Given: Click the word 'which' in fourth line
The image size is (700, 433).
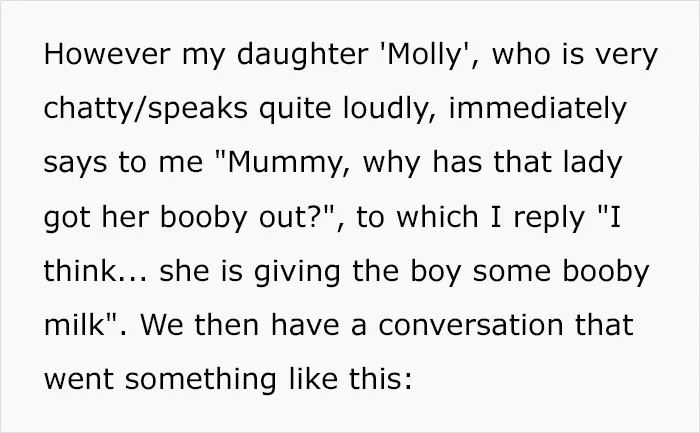Looking at the screenshot, I should [x=438, y=216].
